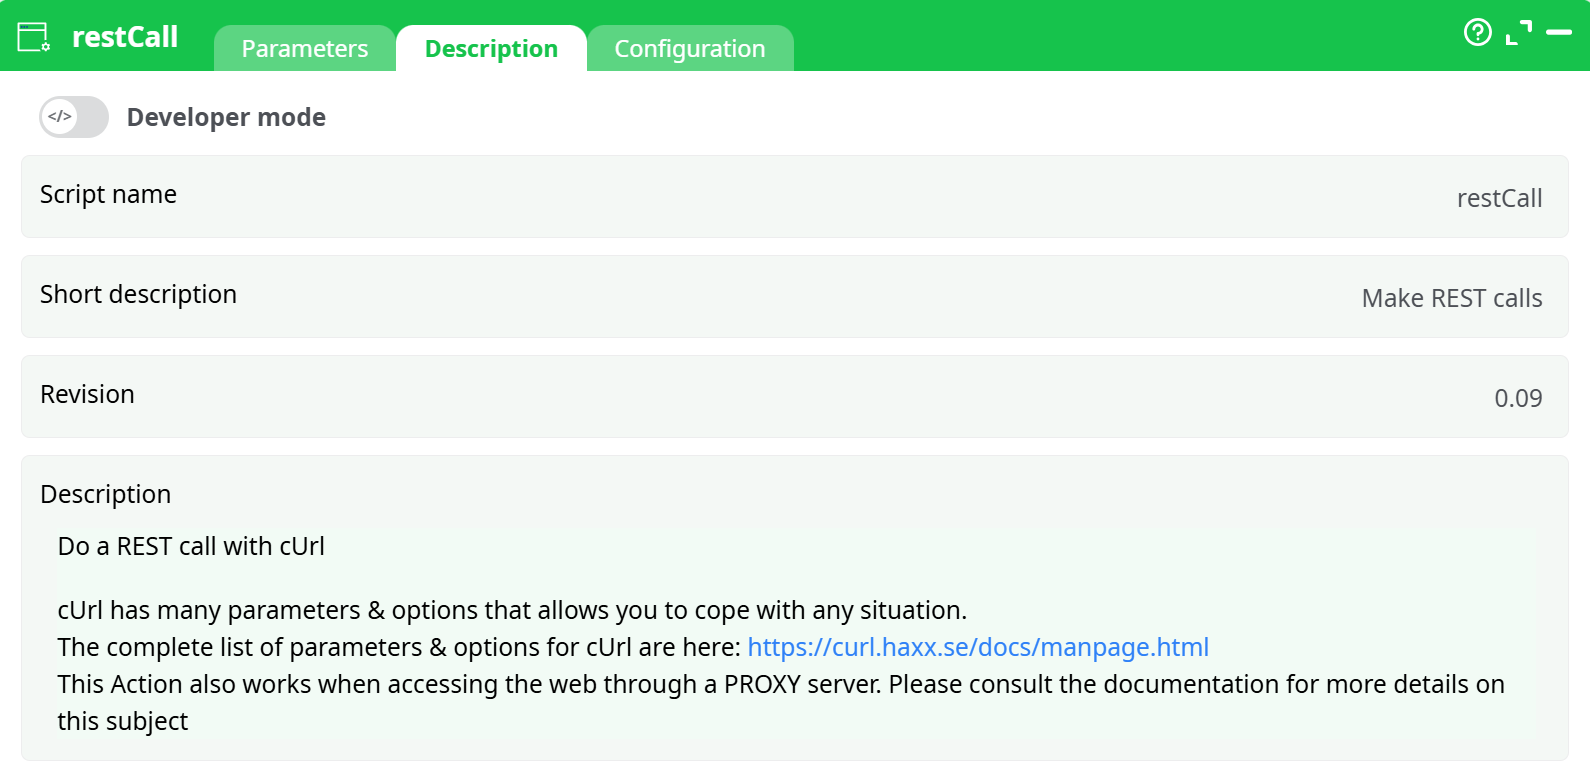Select the 'Make REST calls' value
Viewport: 1590px width, 778px height.
click(1451, 298)
